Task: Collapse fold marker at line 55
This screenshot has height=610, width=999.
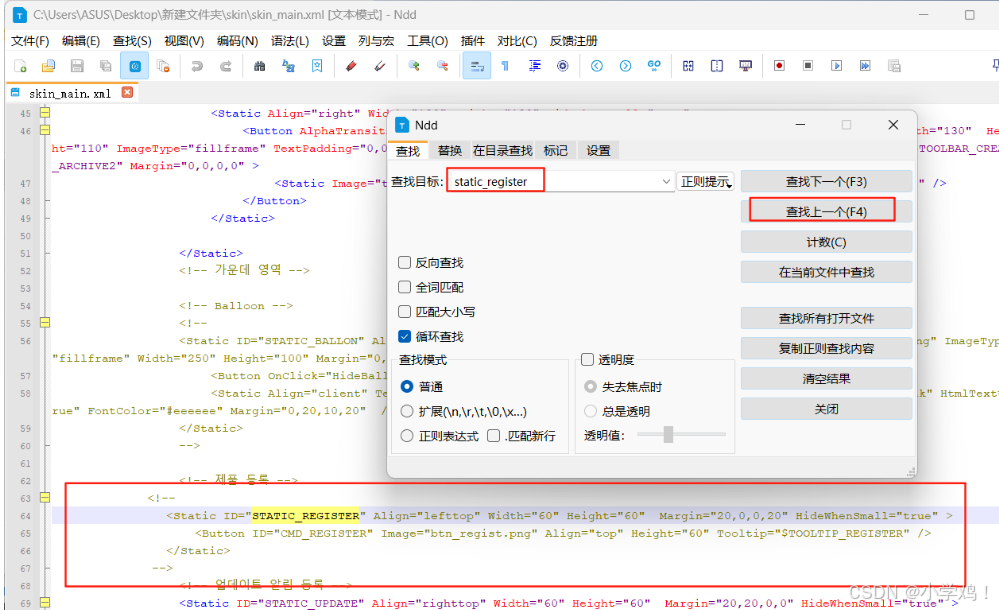Action: click(x=45, y=323)
